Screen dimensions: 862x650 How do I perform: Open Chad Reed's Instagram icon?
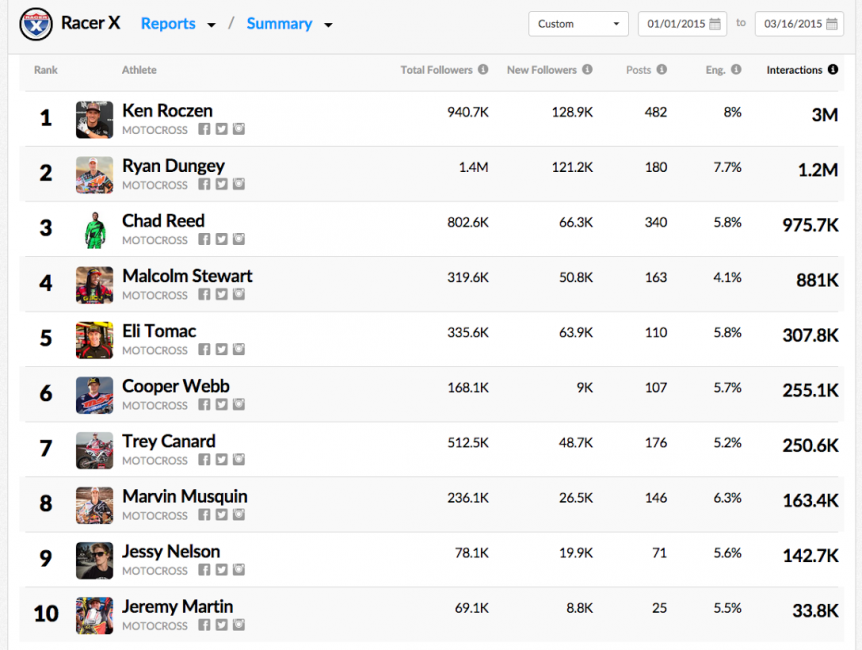tap(238, 239)
